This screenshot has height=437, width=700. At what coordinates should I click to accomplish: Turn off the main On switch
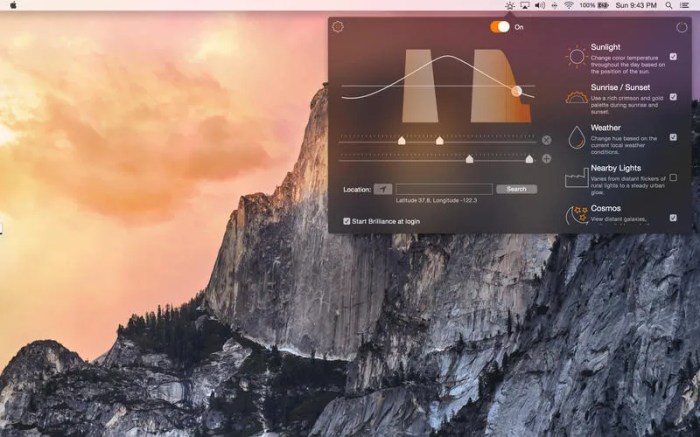500,27
